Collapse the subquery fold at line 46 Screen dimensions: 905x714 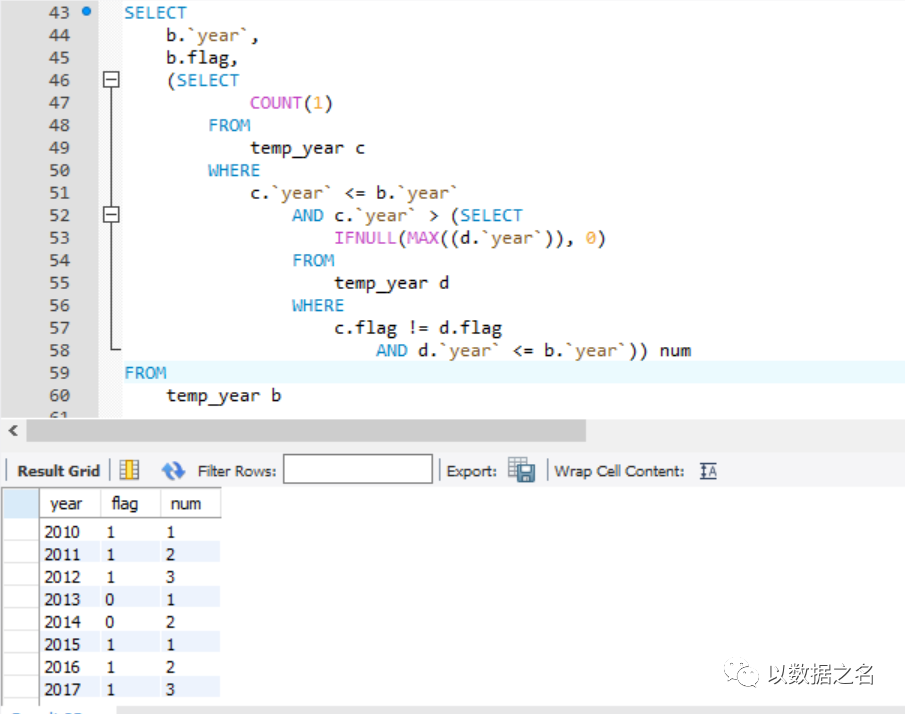pos(111,79)
